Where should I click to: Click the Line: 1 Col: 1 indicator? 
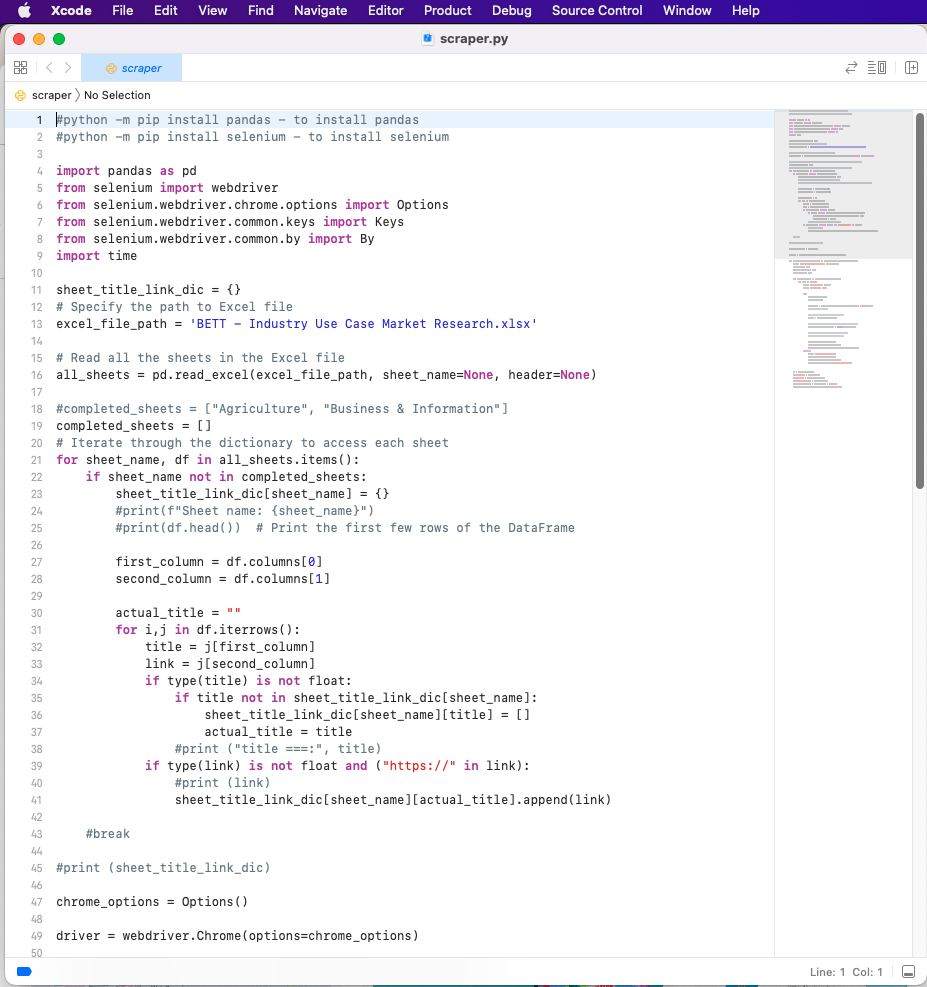coord(846,972)
